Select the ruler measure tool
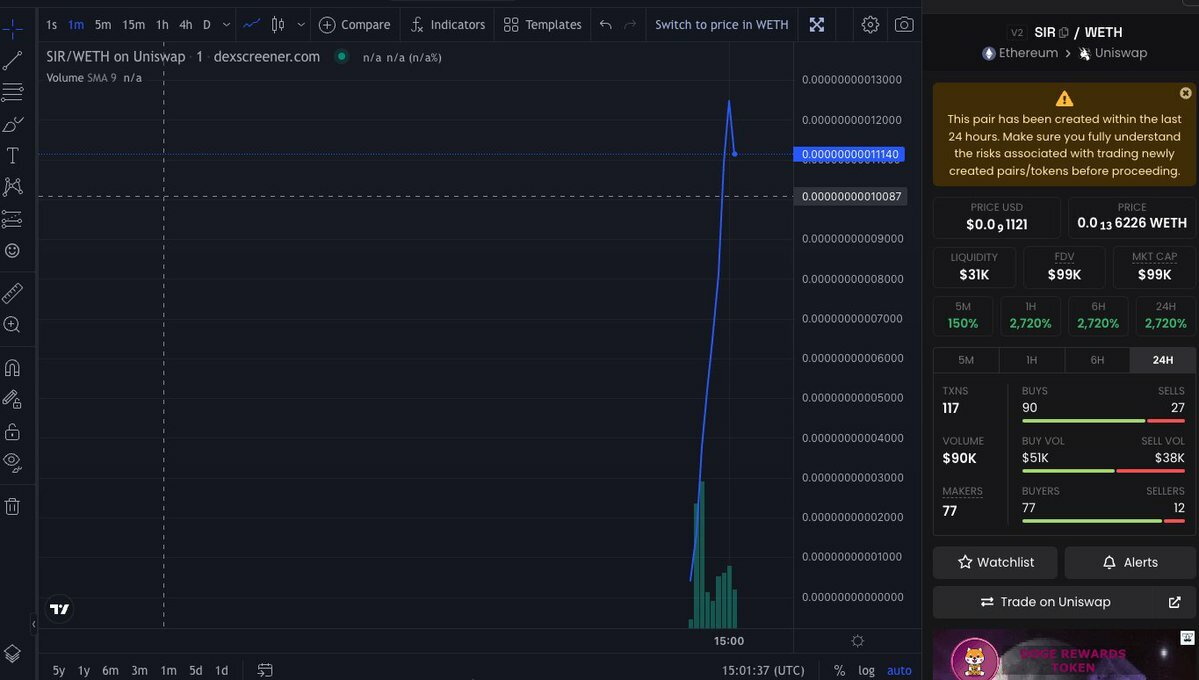The image size is (1199, 680). pyautogui.click(x=12, y=293)
